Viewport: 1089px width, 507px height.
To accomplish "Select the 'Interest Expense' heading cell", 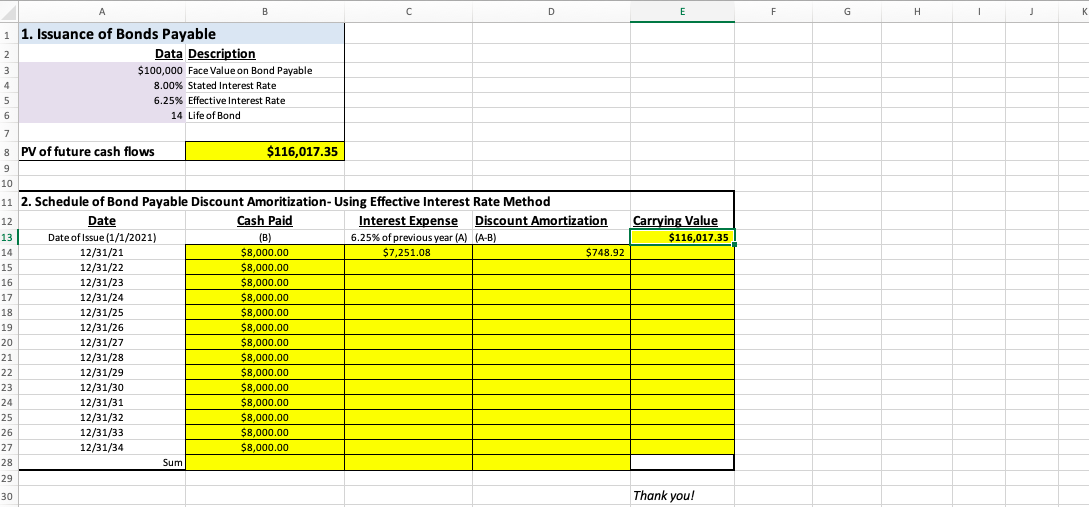I will click(408, 221).
